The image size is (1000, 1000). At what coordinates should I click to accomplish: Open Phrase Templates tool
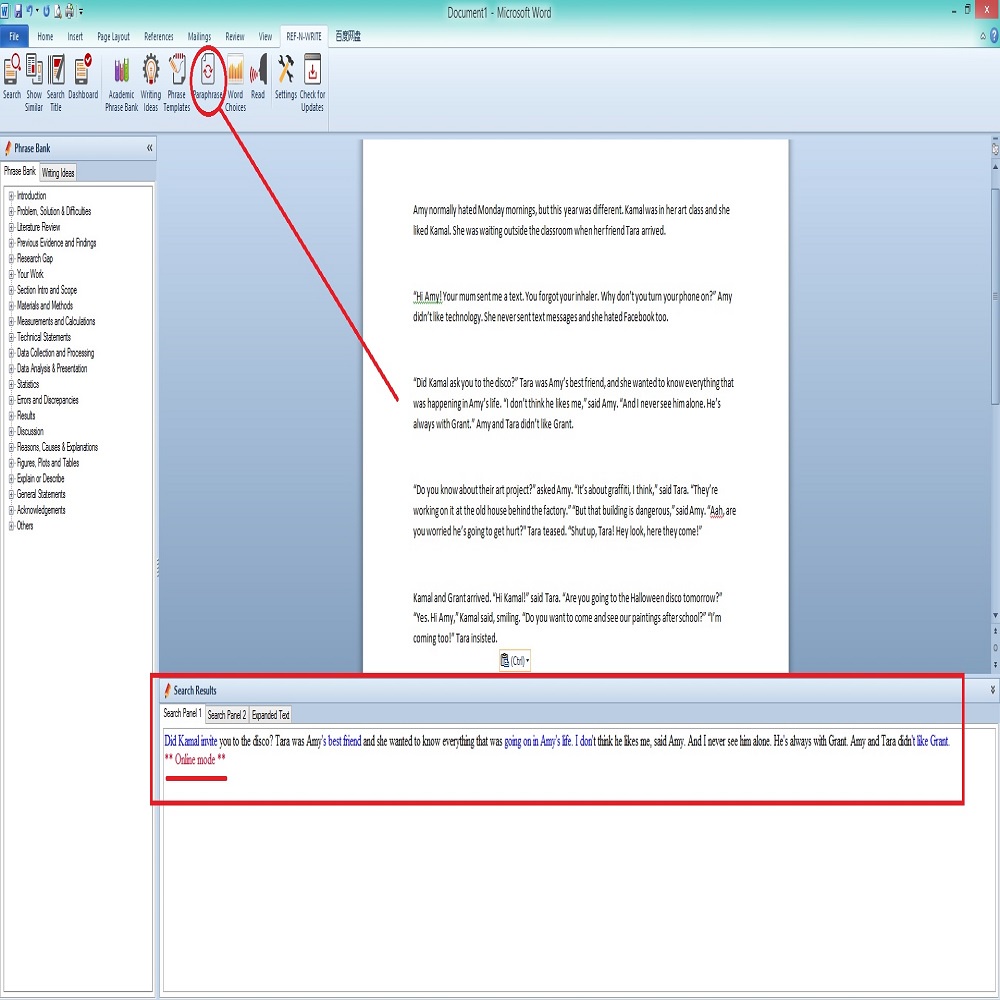pos(177,78)
